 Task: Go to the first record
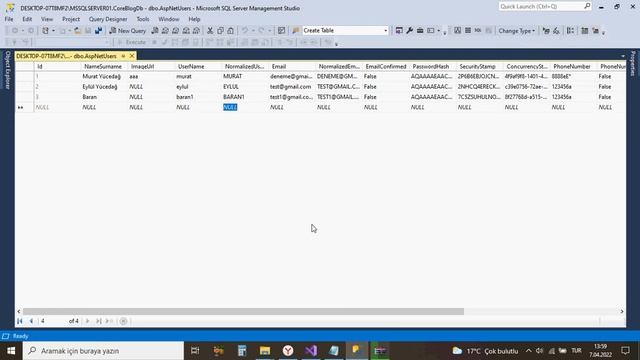[20, 321]
